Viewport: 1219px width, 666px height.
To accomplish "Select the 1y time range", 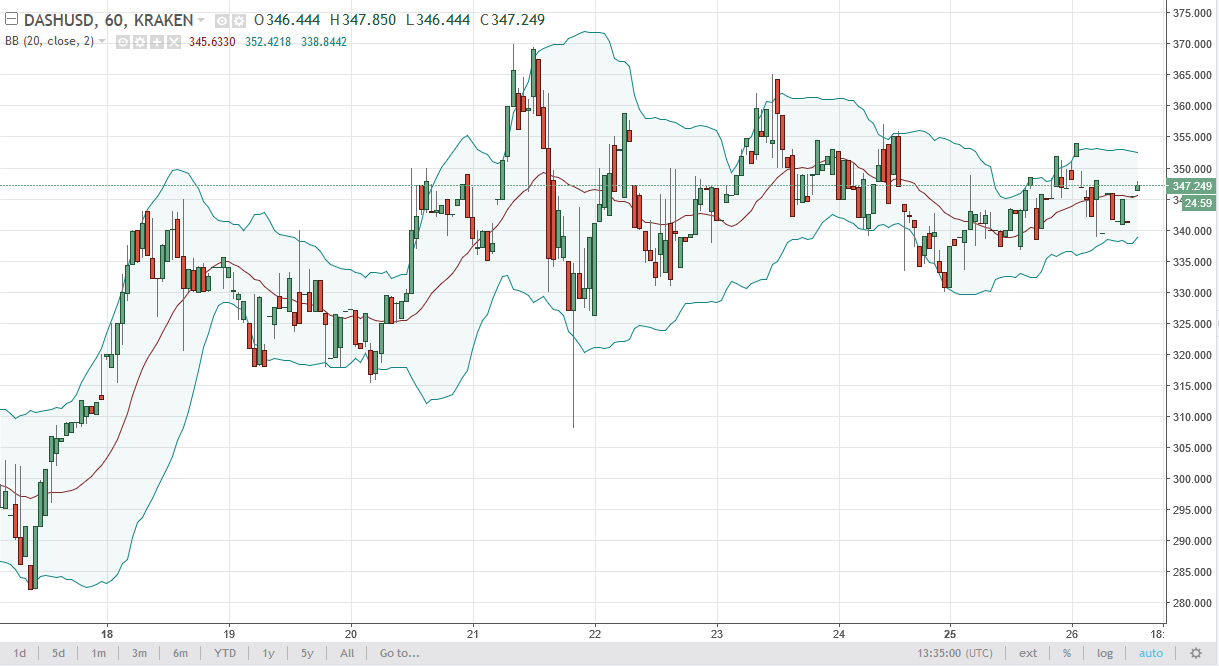I will pyautogui.click(x=268, y=653).
